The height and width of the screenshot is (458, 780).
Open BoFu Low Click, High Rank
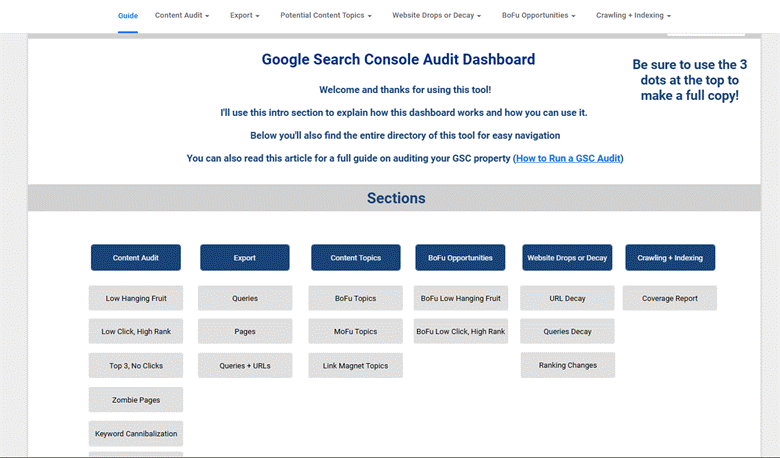click(x=461, y=331)
